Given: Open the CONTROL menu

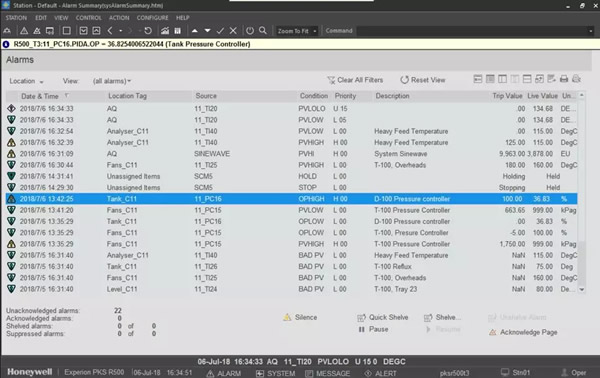Looking at the screenshot, I should 88,18.
